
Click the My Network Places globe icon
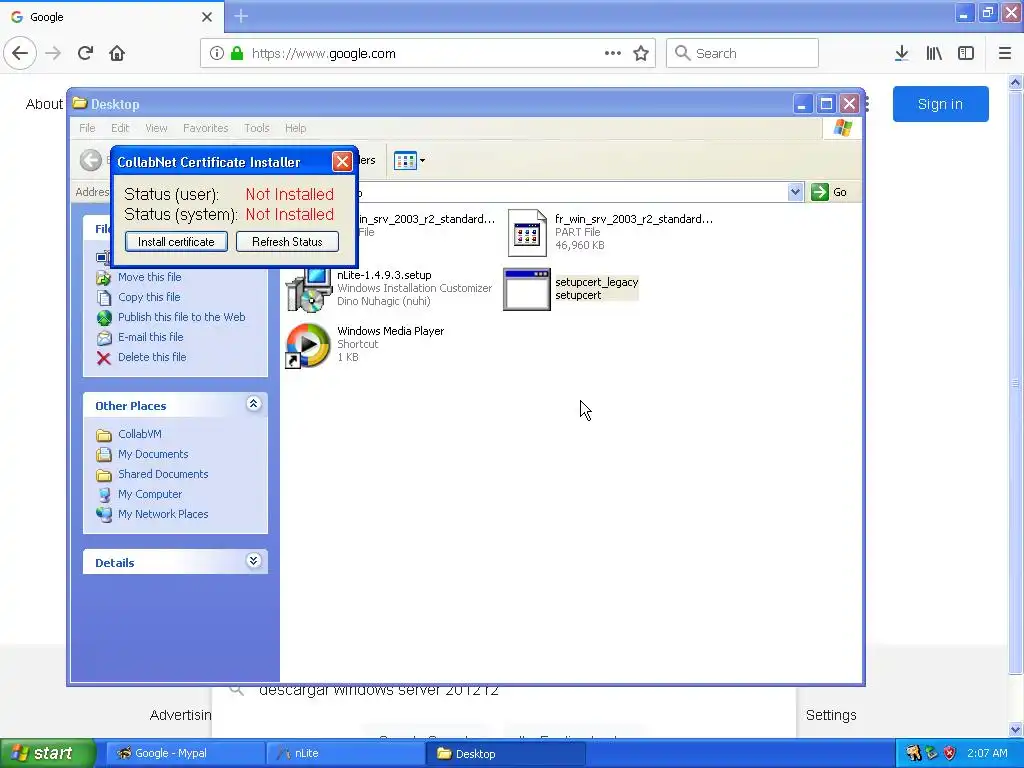pos(104,515)
